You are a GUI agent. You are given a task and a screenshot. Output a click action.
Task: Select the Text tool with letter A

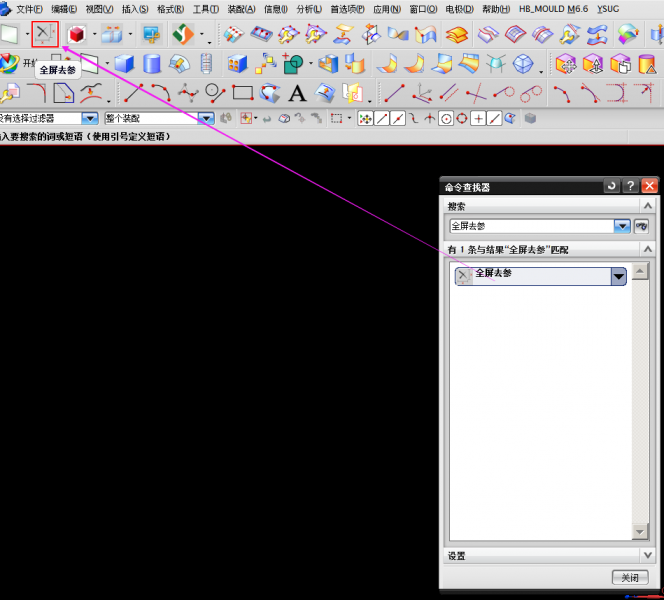297,93
